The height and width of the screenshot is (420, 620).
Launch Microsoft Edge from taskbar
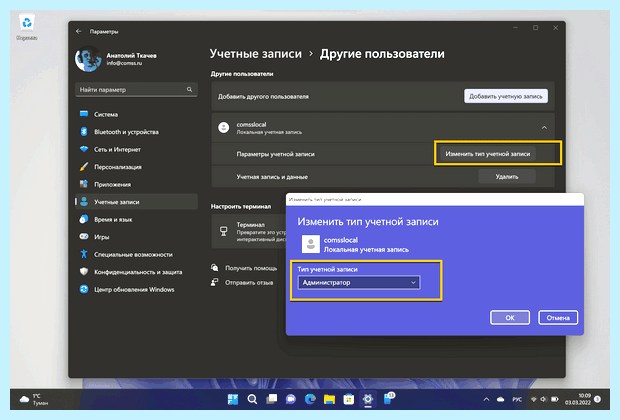[x=310, y=399]
